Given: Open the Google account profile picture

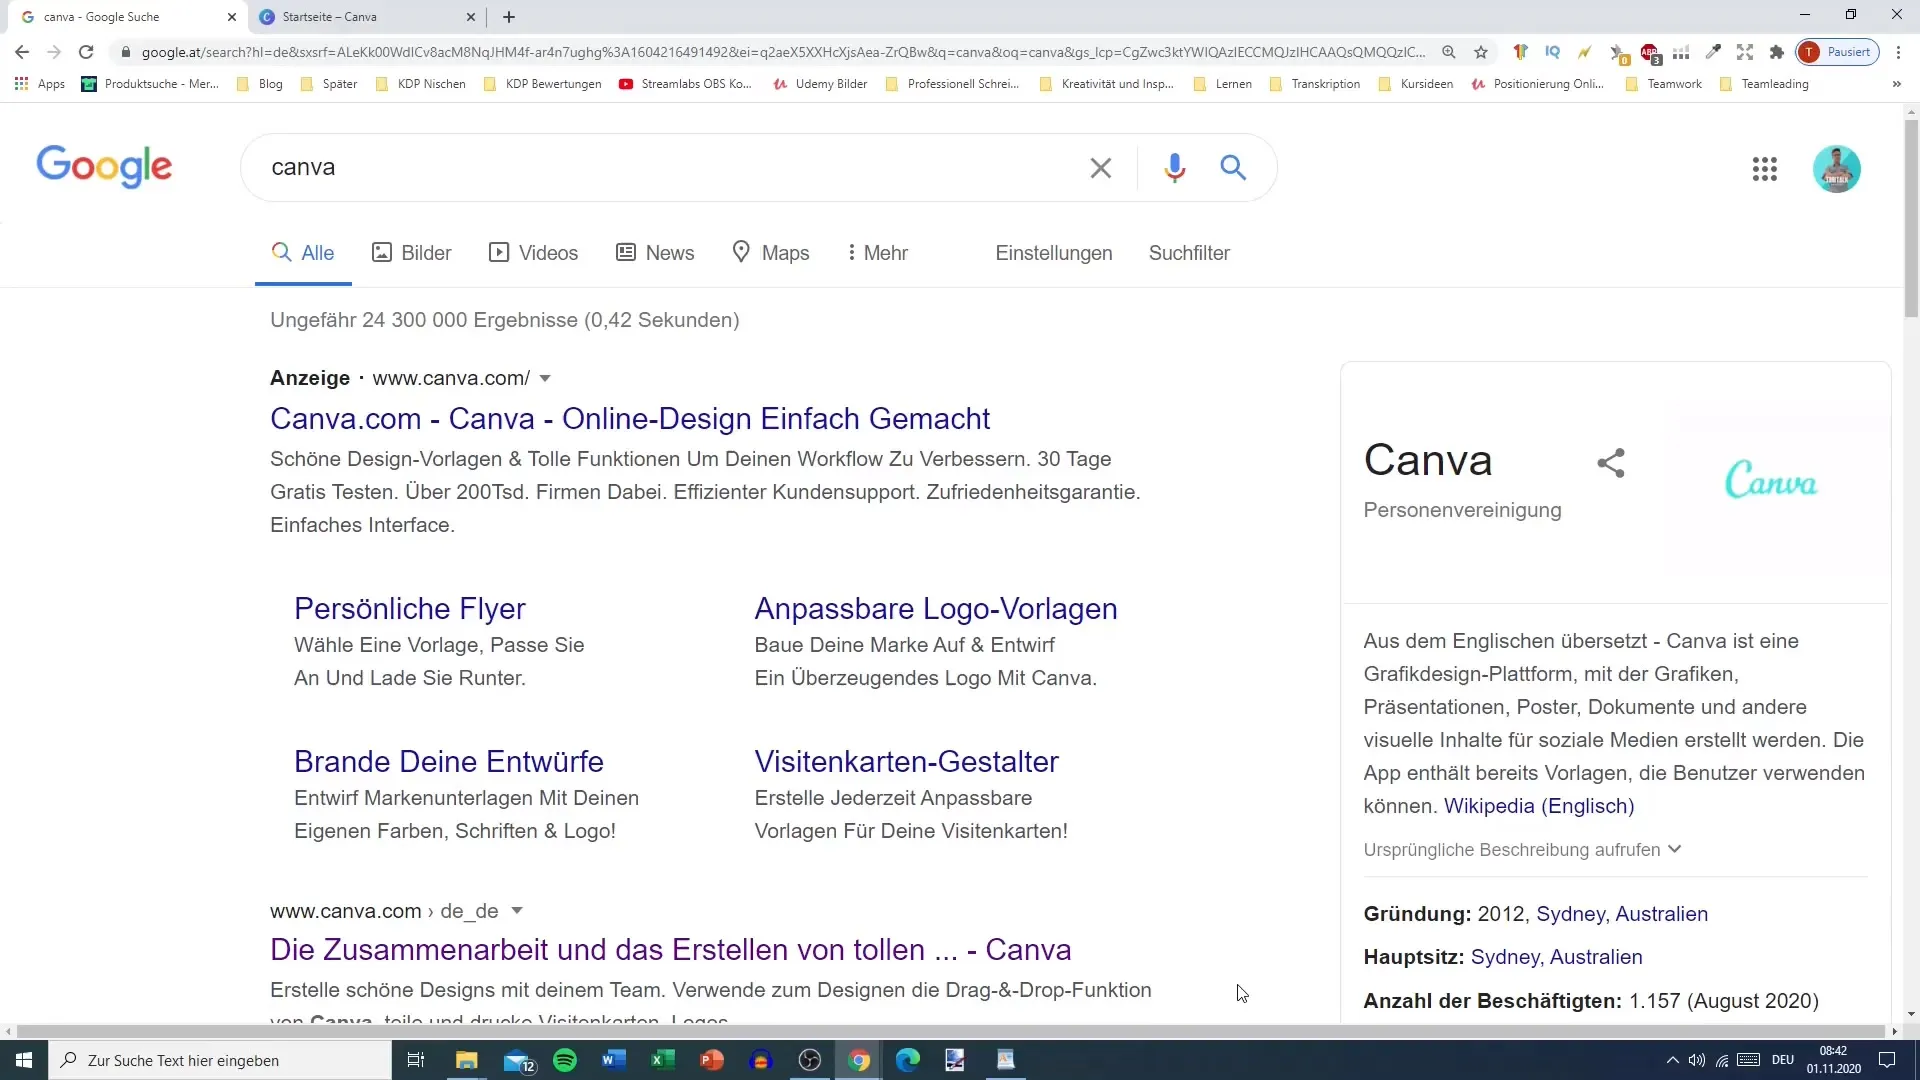Looking at the screenshot, I should pyautogui.click(x=1836, y=169).
